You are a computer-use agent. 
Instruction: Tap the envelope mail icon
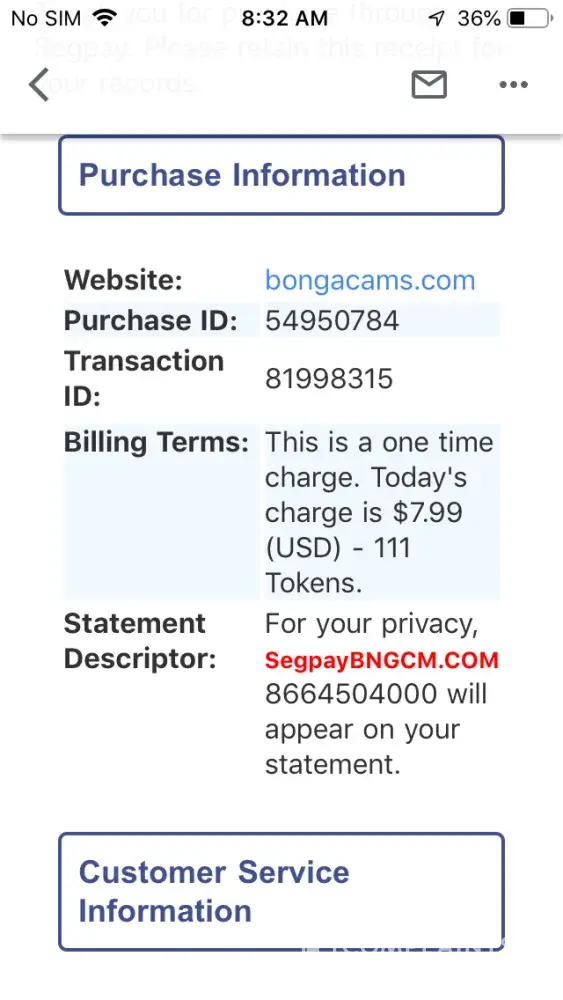click(x=429, y=85)
